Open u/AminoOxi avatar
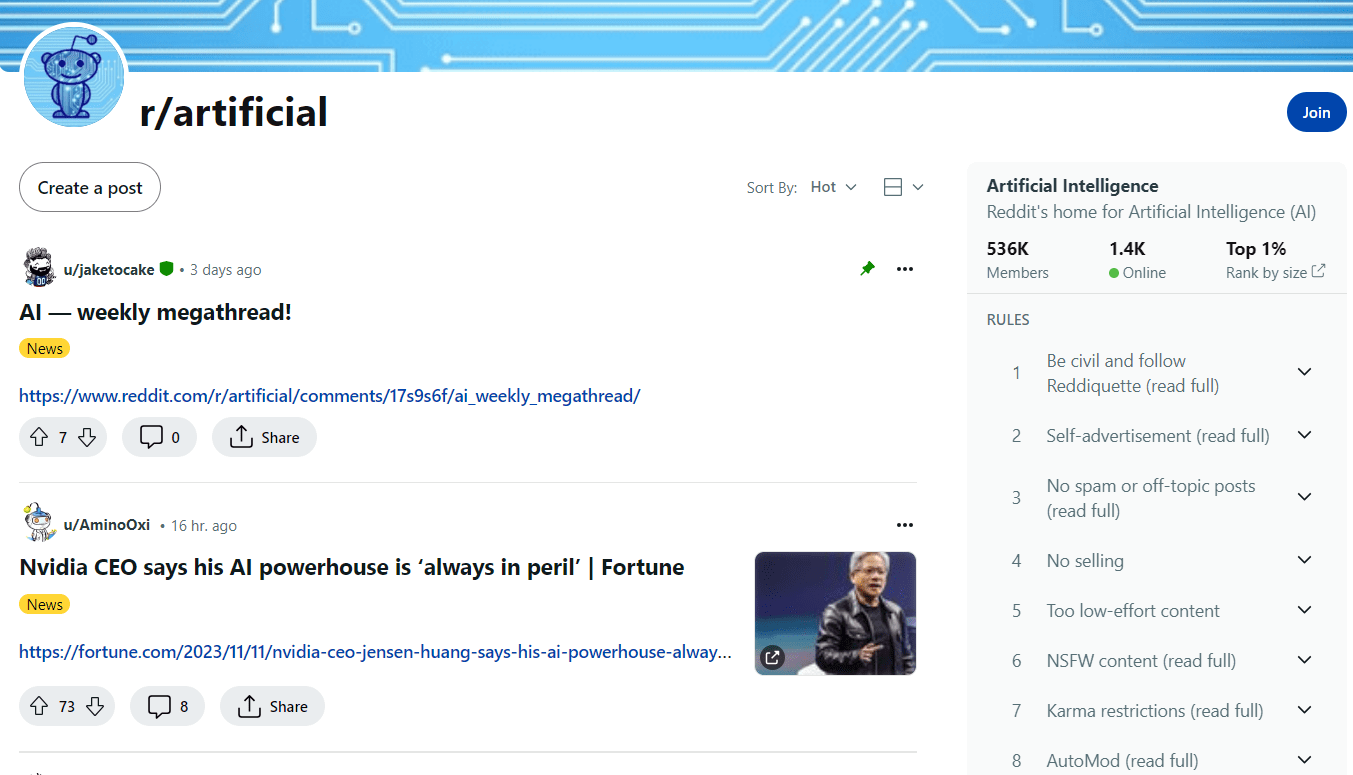This screenshot has height=775, width=1353. click(x=39, y=523)
